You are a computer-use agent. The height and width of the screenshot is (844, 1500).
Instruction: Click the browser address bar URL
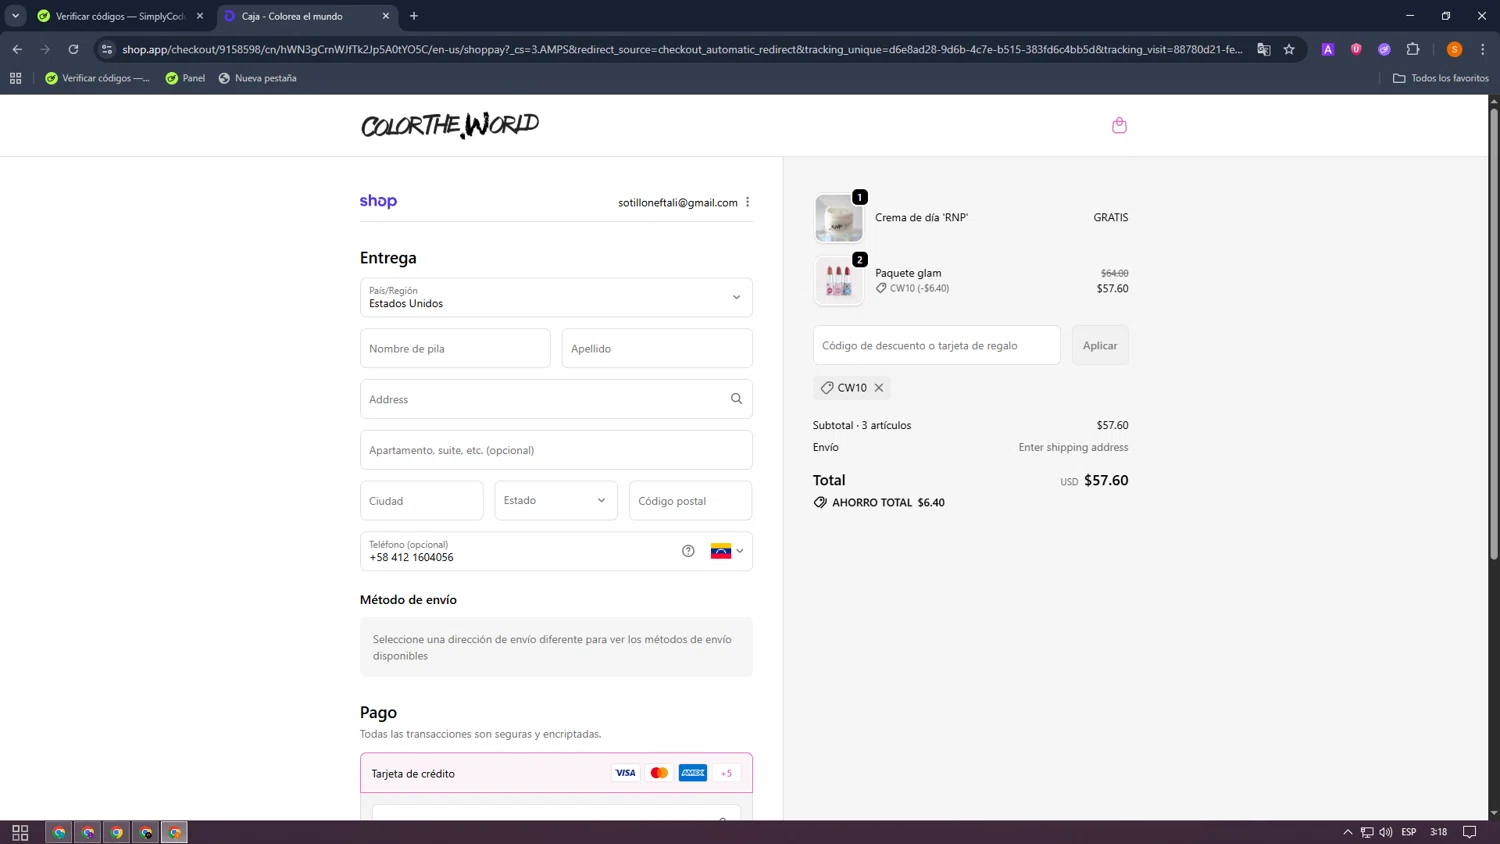point(682,49)
